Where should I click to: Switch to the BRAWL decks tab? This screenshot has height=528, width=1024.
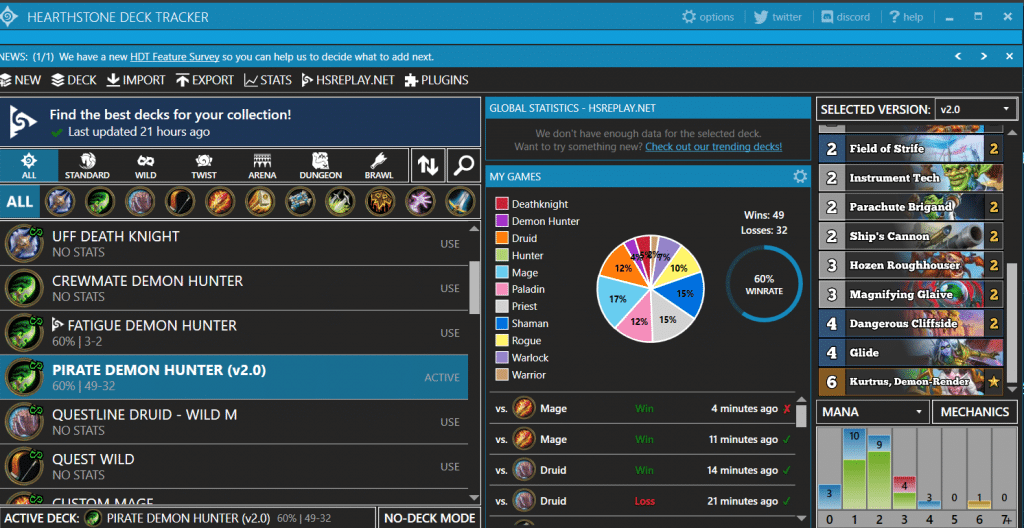379,165
